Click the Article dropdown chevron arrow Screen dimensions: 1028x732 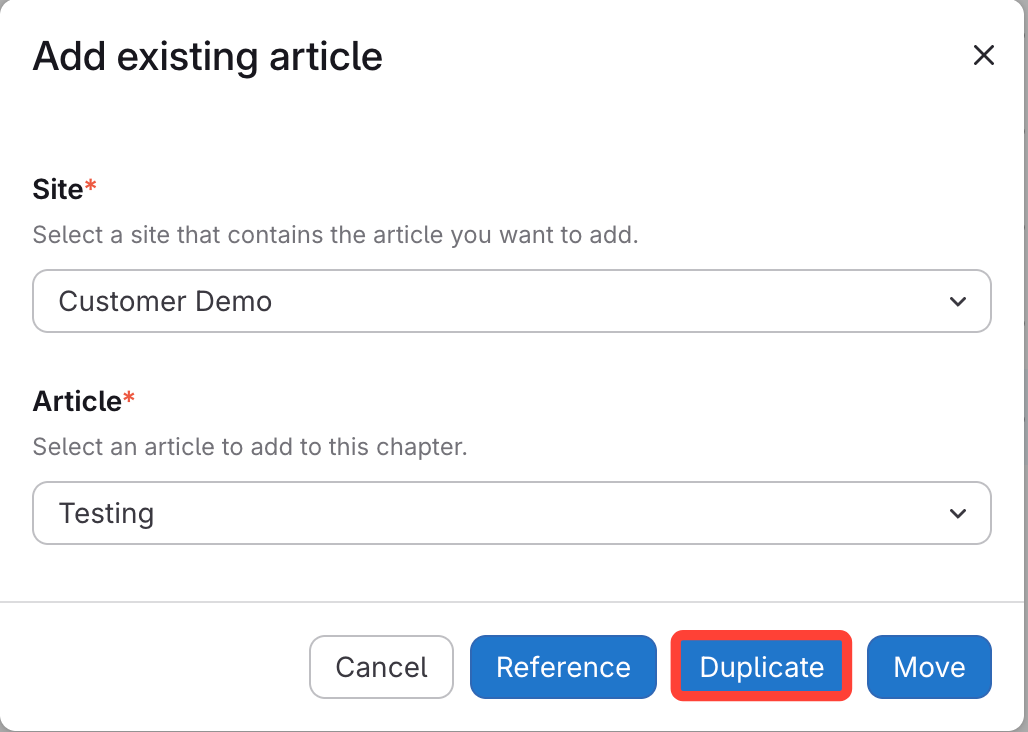click(x=957, y=514)
